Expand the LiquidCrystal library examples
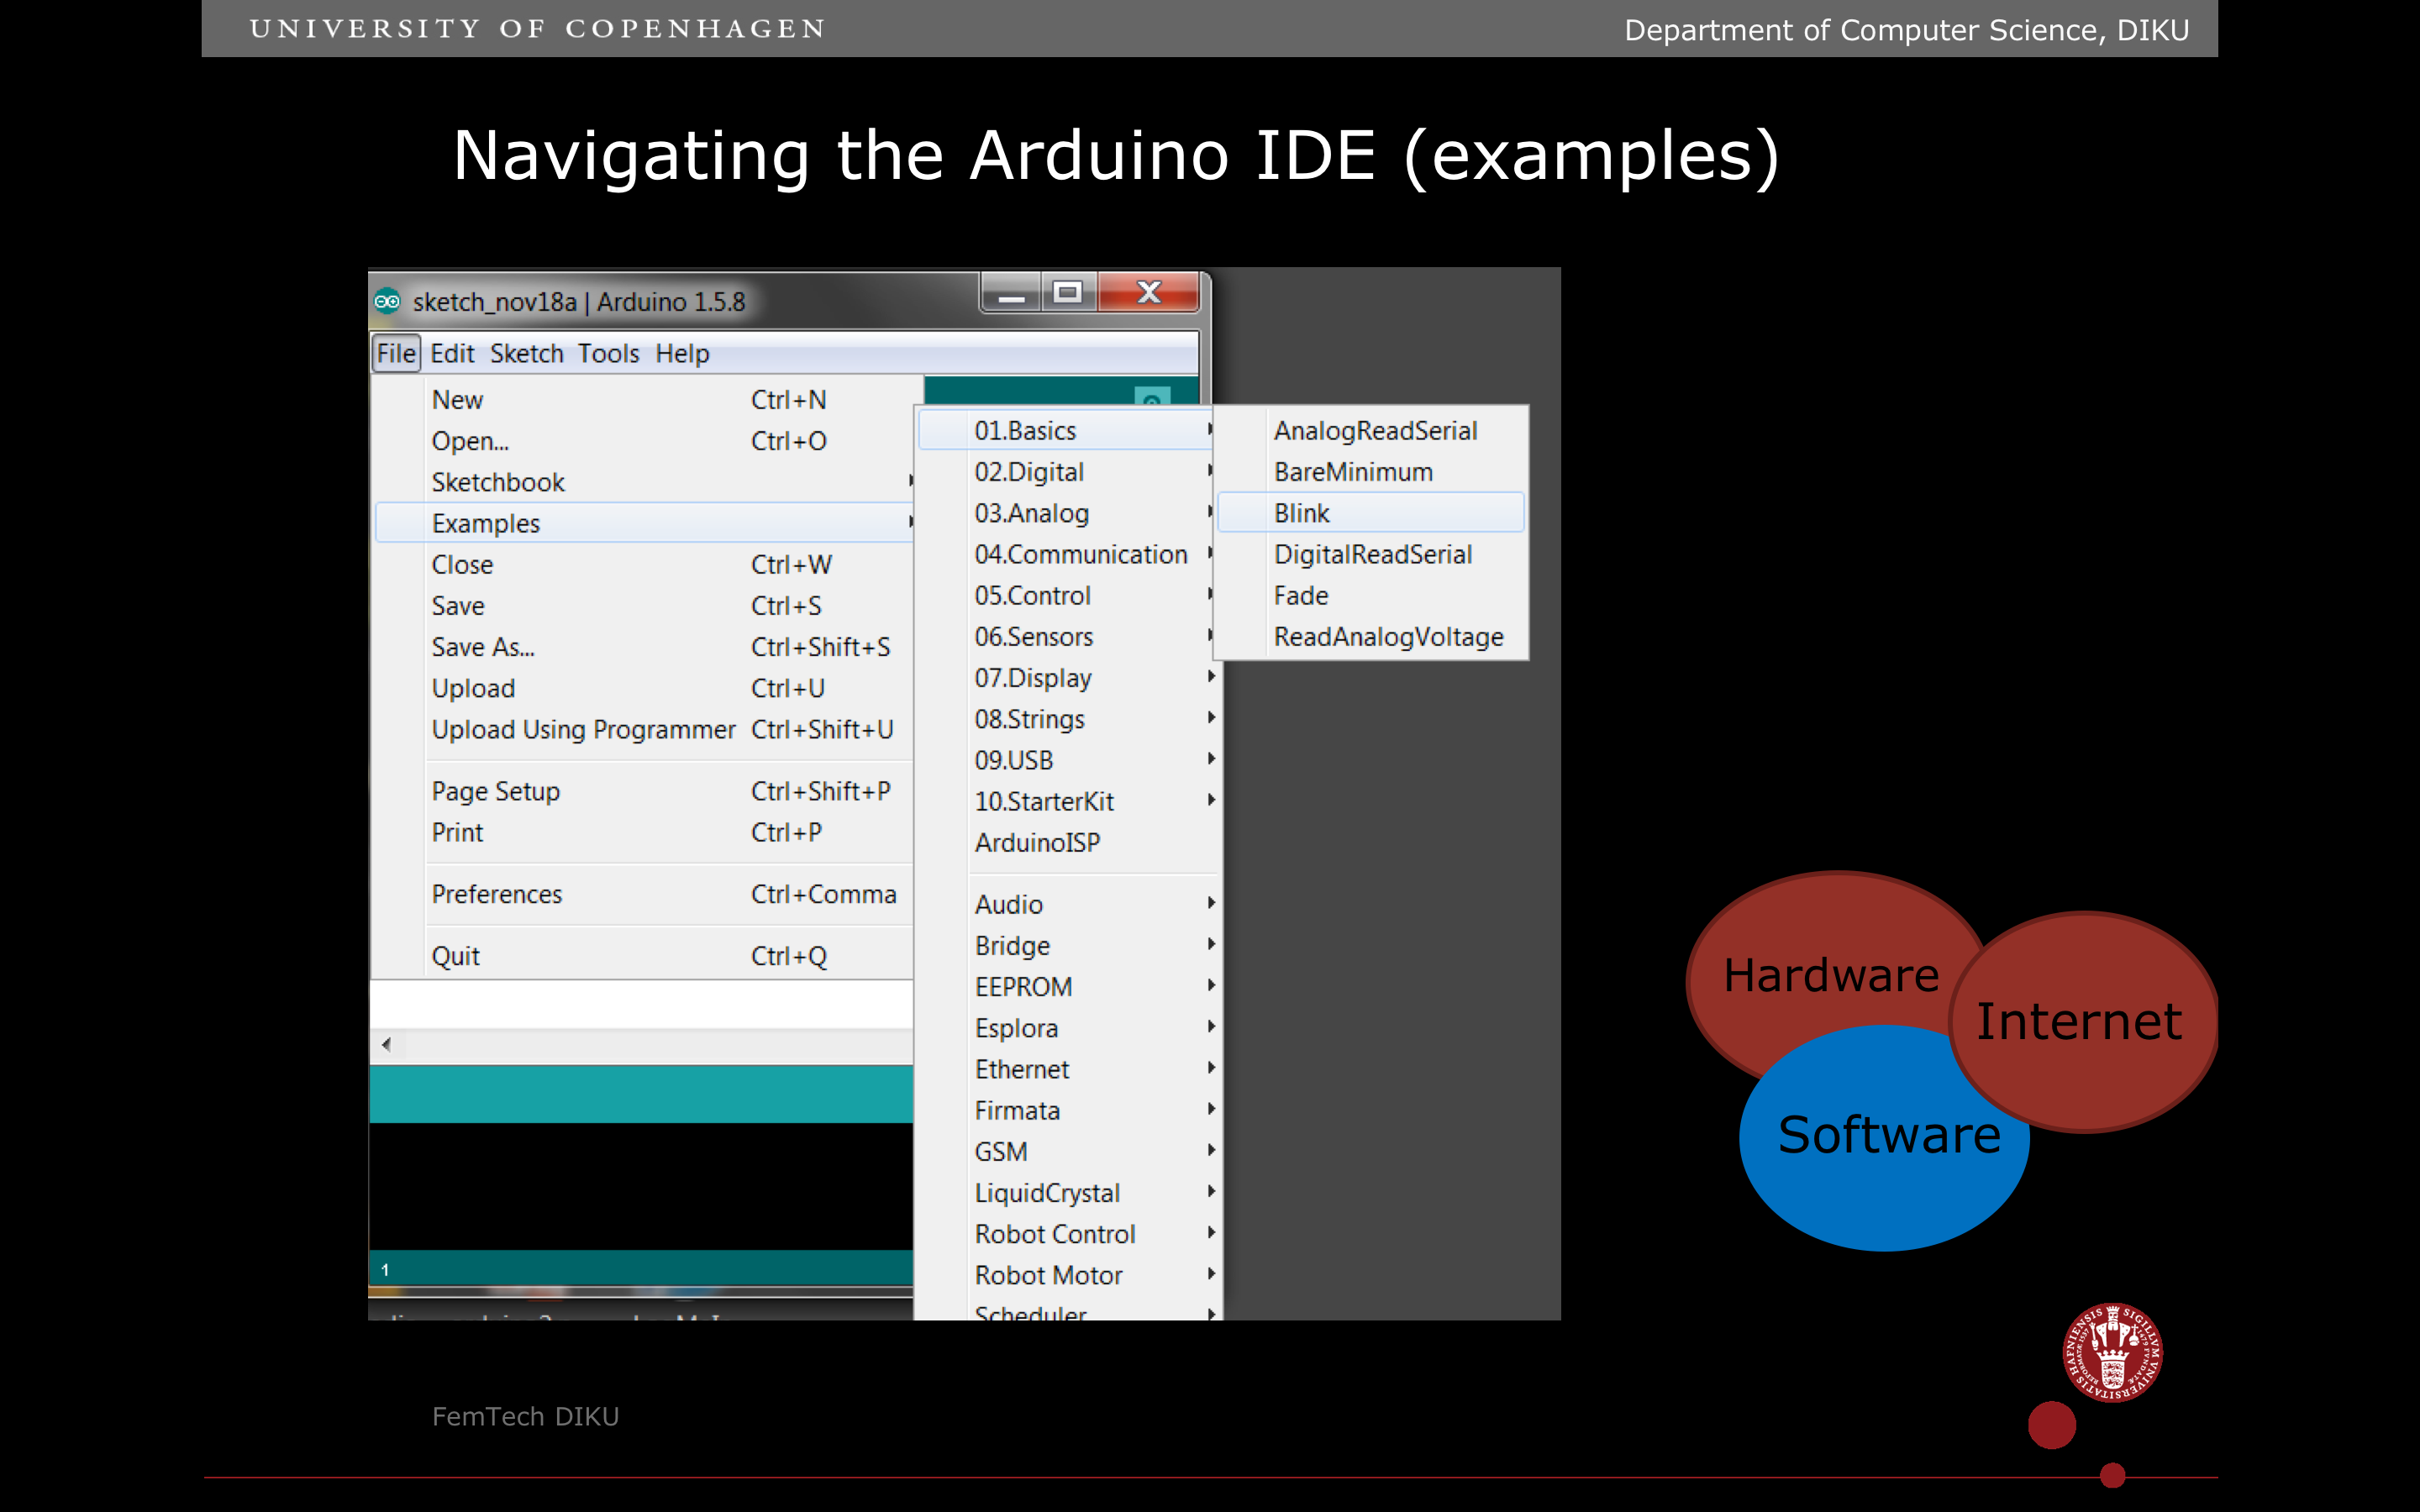Viewport: 2420px width, 1512px height. (1067, 1193)
